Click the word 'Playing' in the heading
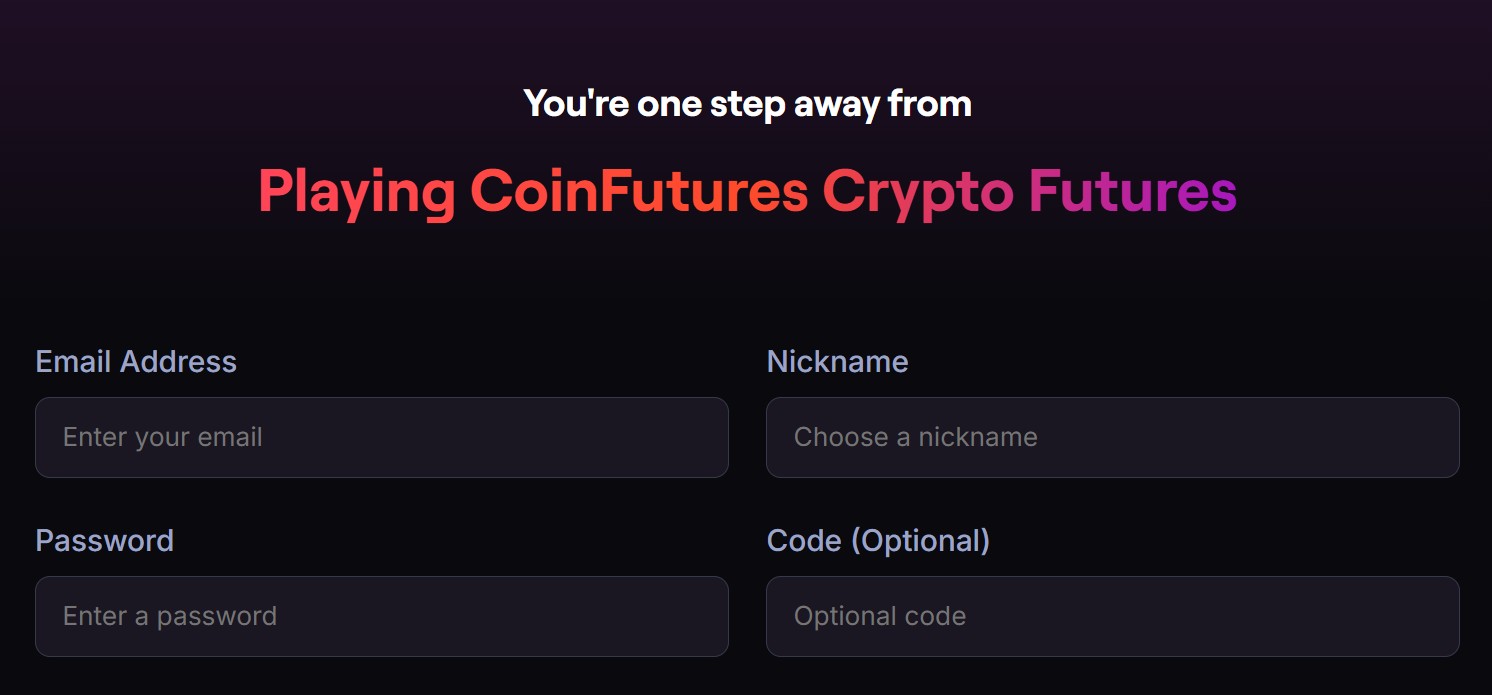The width and height of the screenshot is (1492, 695). (356, 190)
